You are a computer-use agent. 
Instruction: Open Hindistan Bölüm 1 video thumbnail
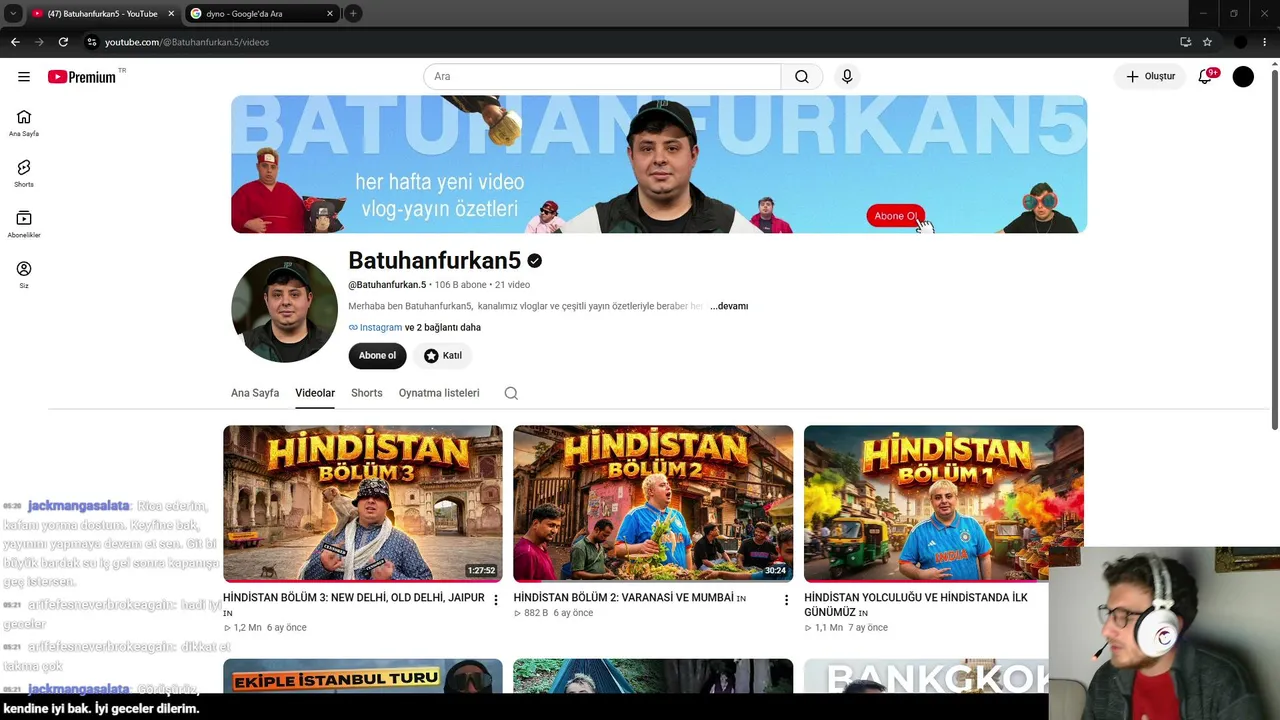click(x=944, y=503)
